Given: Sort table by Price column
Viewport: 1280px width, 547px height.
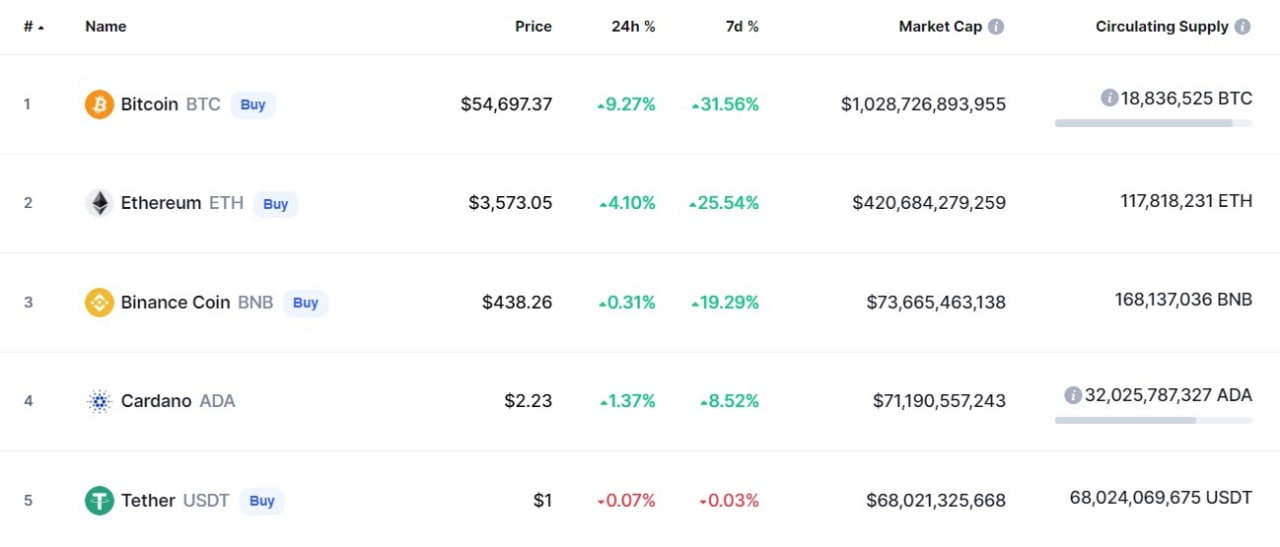Looking at the screenshot, I should point(533,27).
